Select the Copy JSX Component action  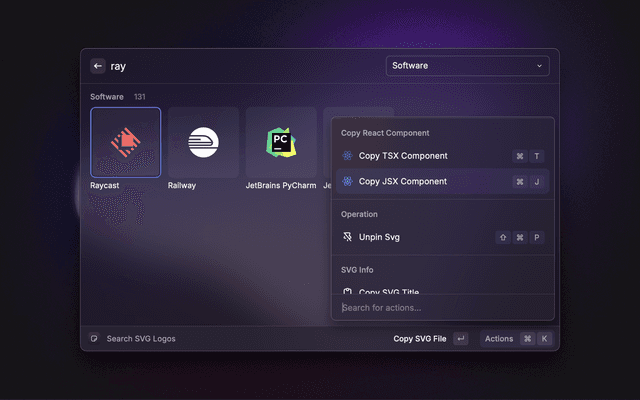pyautogui.click(x=403, y=182)
